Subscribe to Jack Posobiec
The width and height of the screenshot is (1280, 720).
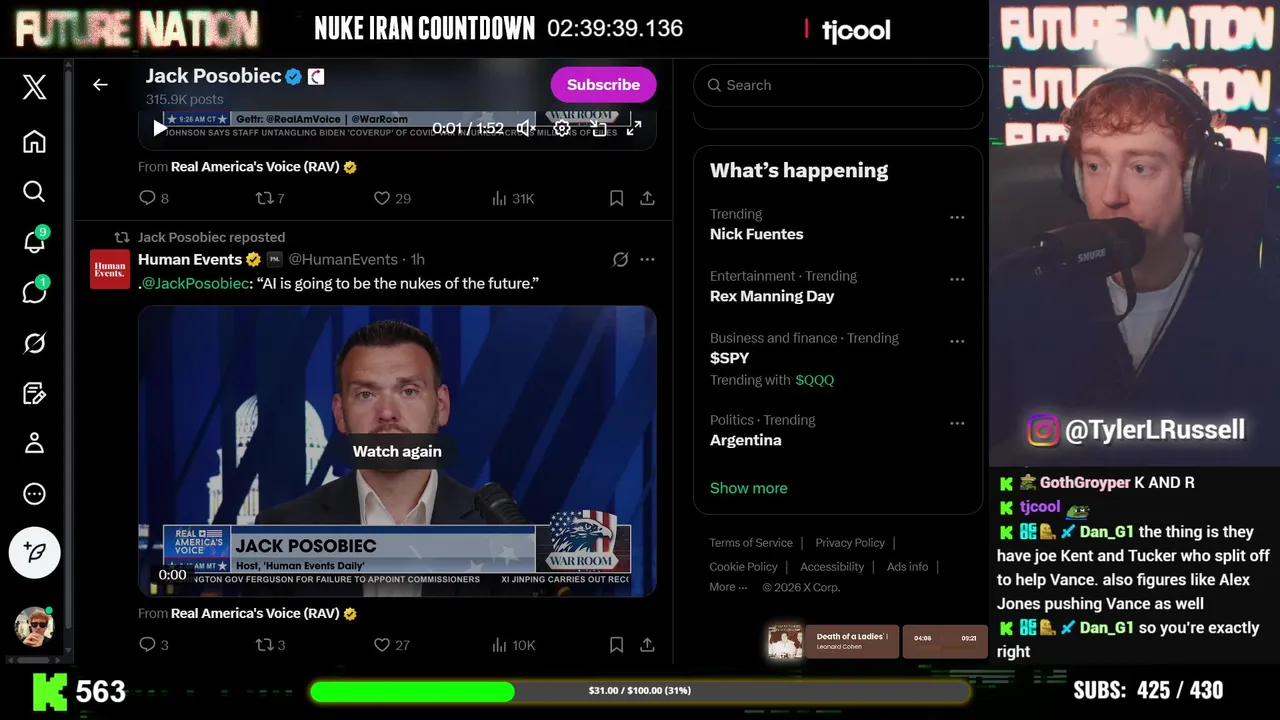603,85
